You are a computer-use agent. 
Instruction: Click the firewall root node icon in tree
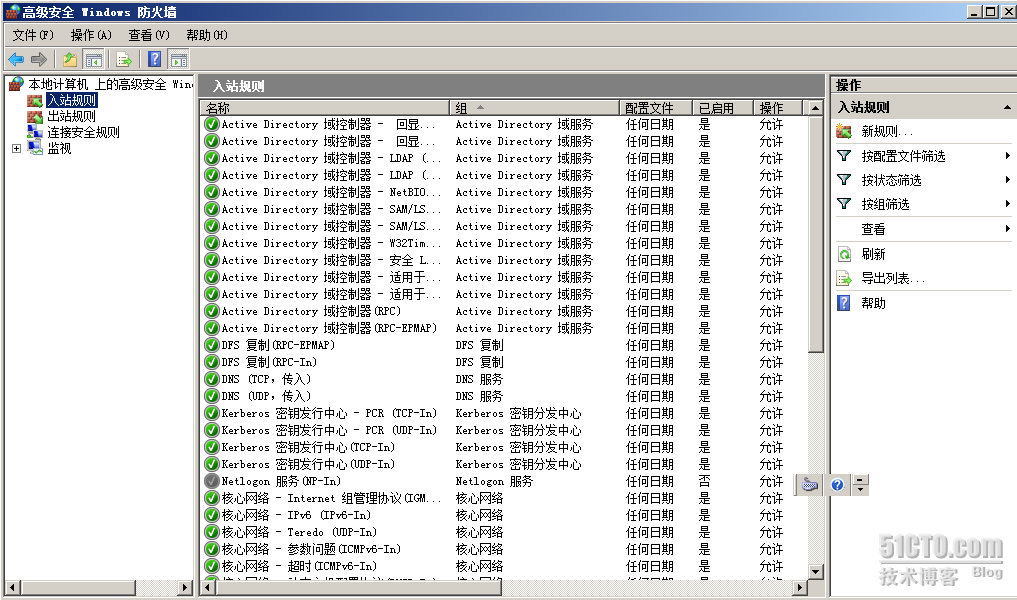click(16, 84)
